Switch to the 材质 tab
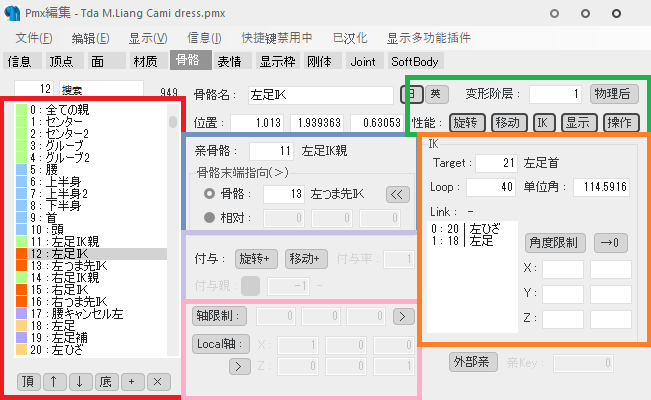The width and height of the screenshot is (651, 400). click(148, 61)
